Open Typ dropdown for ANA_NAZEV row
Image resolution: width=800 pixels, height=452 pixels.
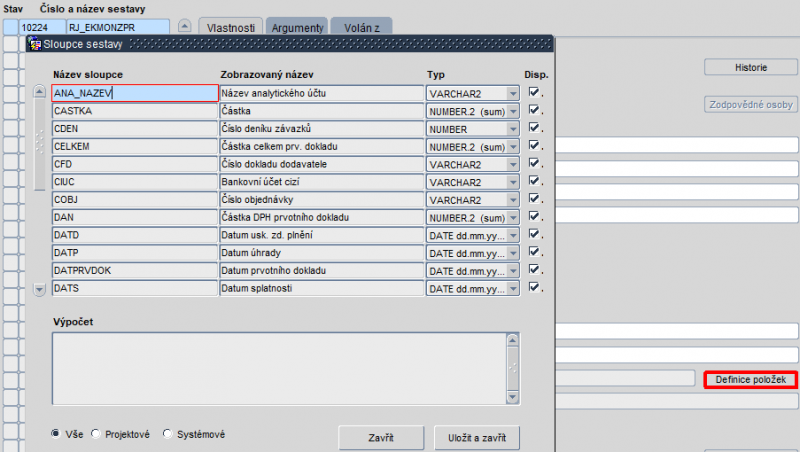pos(513,93)
